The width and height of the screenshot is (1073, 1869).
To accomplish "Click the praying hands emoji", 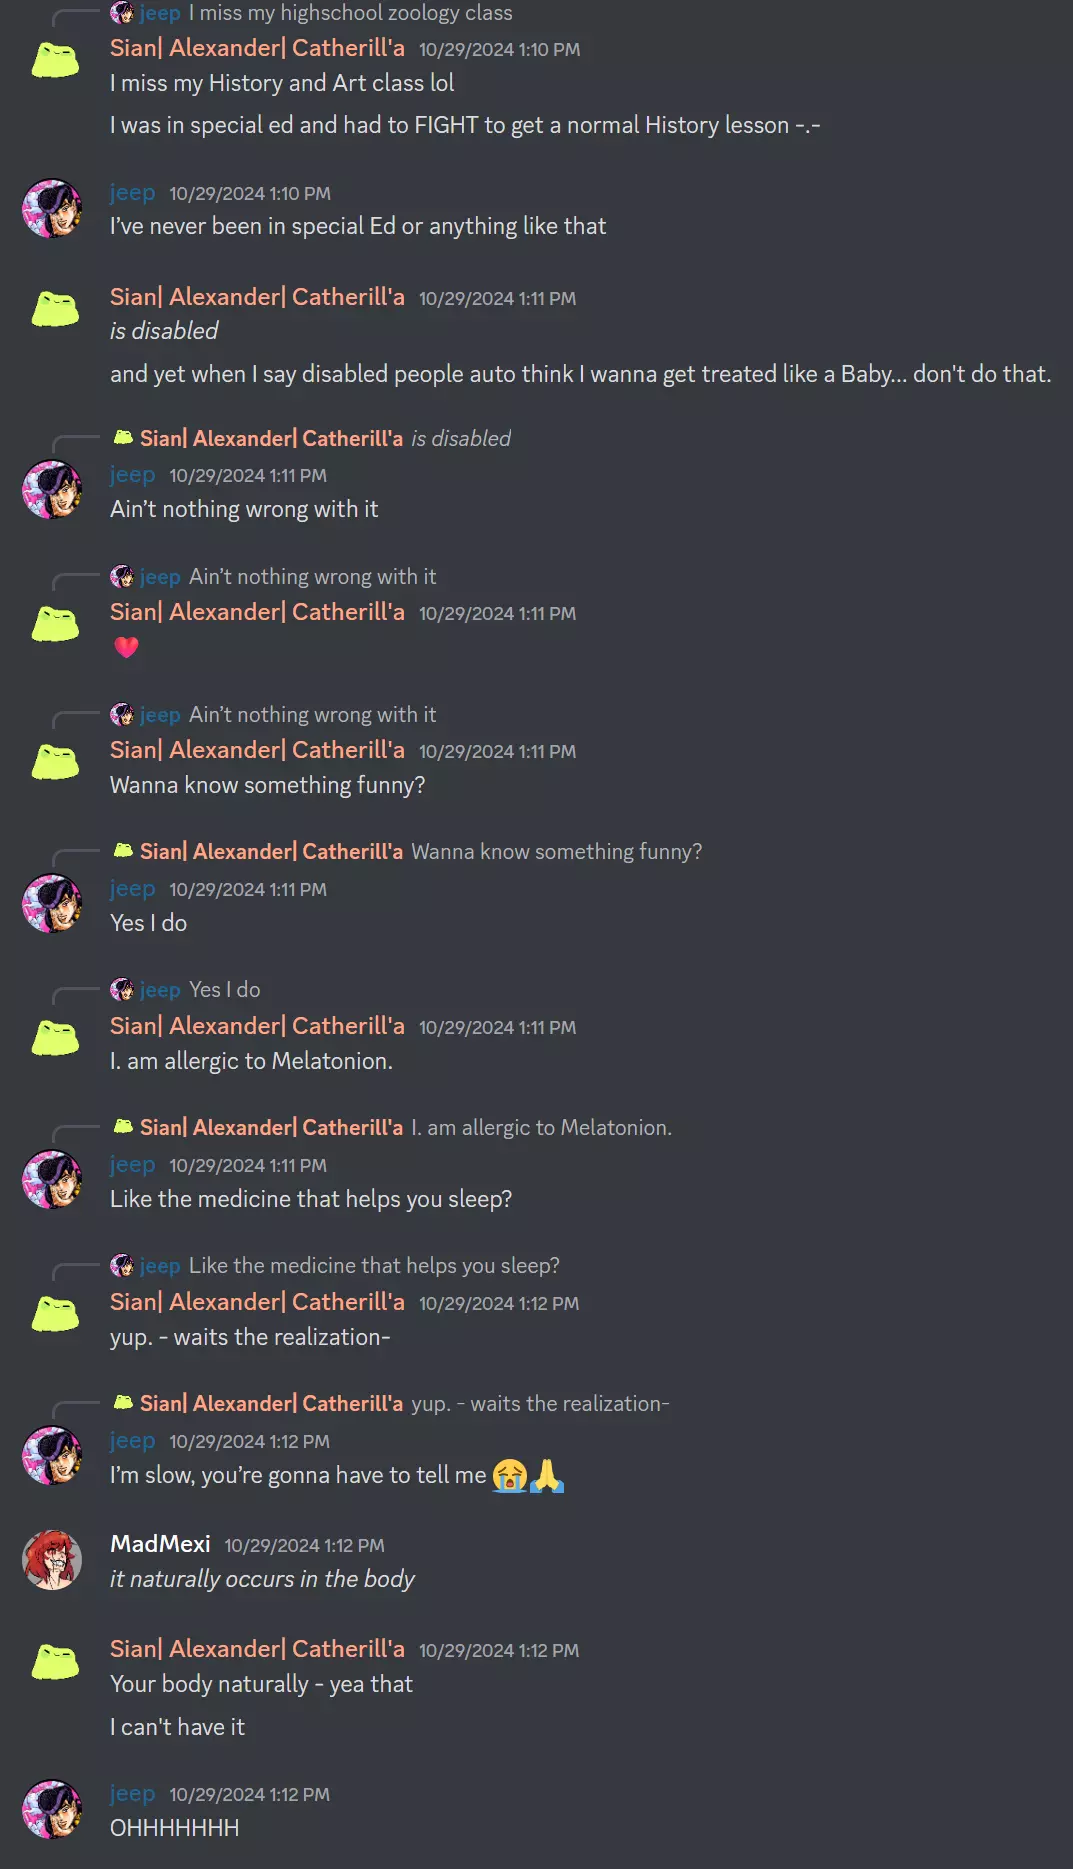I will click(x=547, y=1475).
